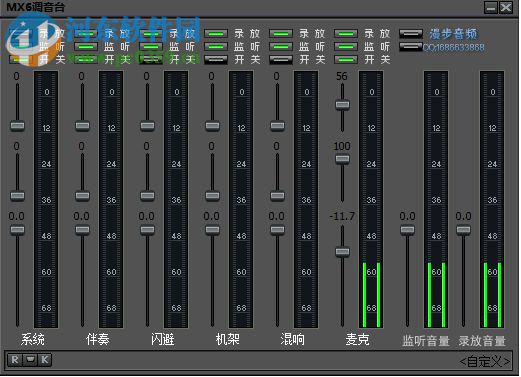521x377 pixels.
Task: Click the 系统 channel label
Action: (33, 340)
